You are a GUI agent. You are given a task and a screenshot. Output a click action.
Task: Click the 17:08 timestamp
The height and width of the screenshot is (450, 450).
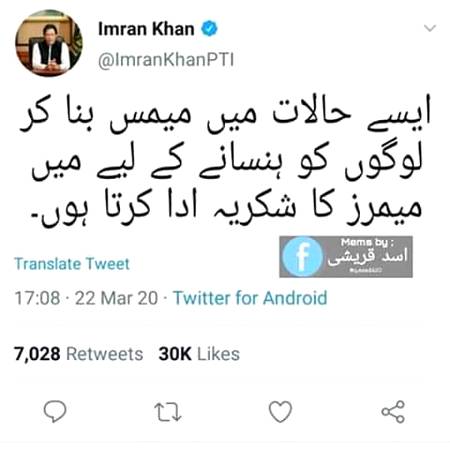pyautogui.click(x=37, y=298)
